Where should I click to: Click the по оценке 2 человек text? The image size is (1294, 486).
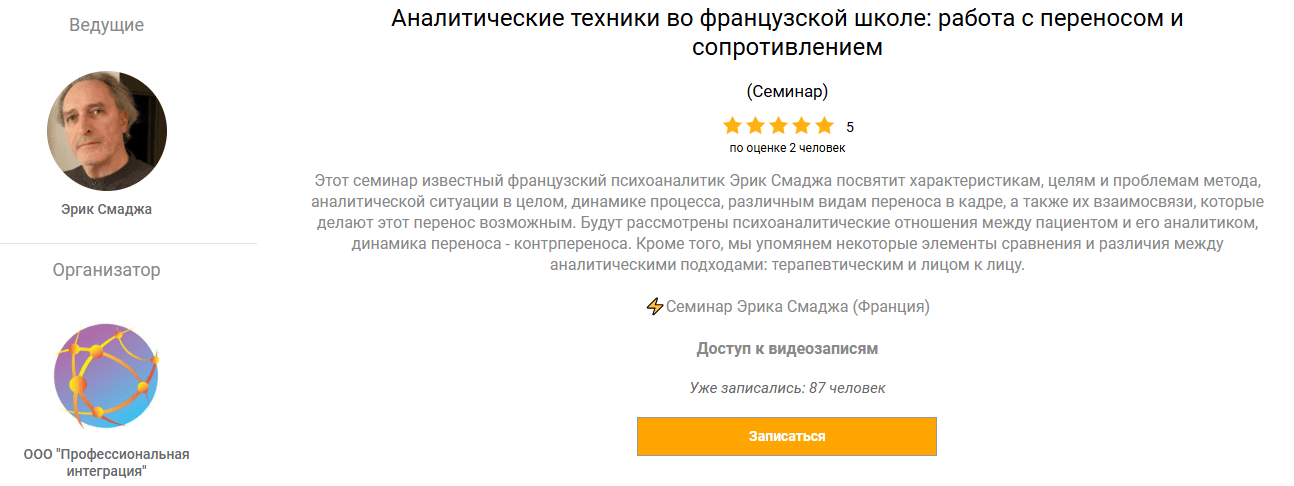pos(787,148)
